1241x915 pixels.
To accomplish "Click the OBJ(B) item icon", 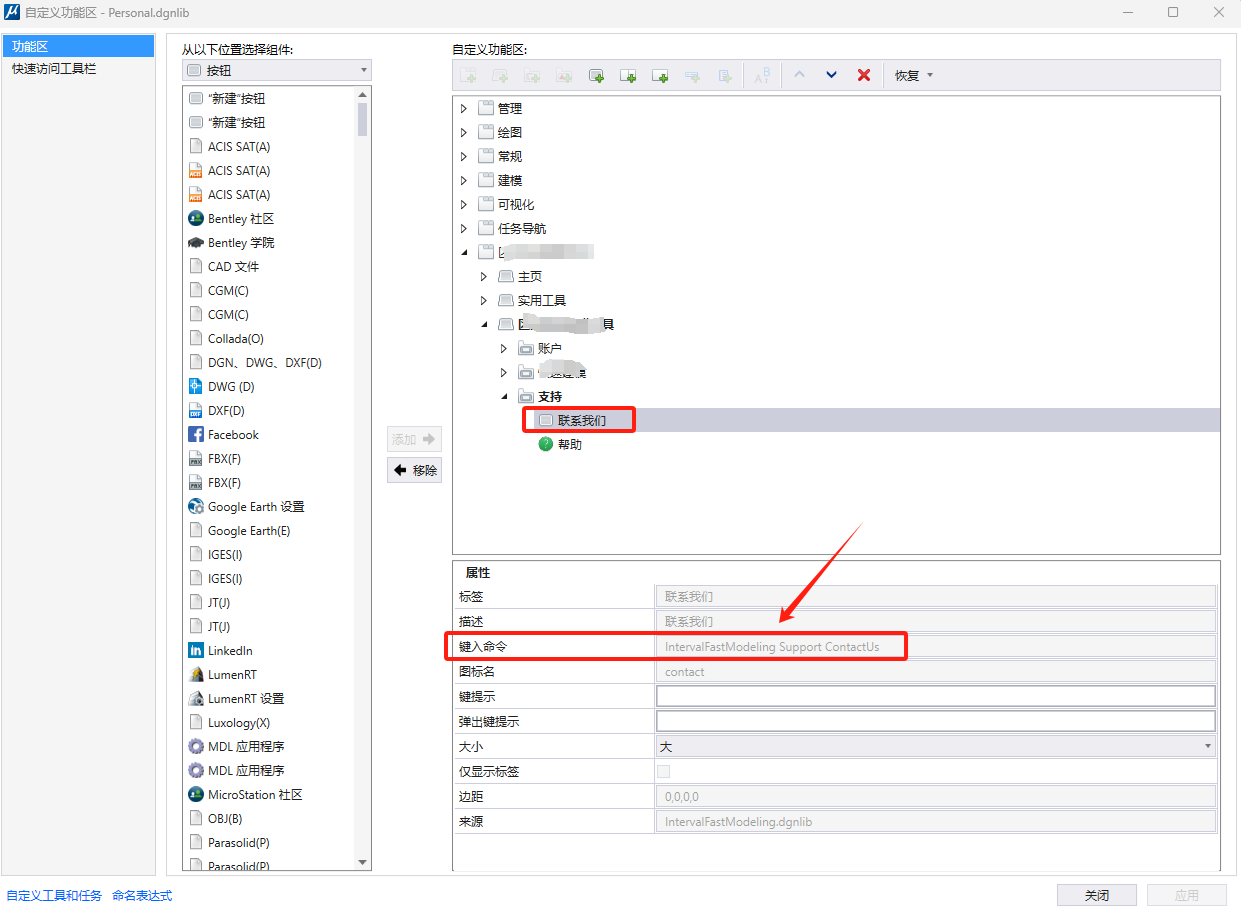I will click(x=196, y=818).
